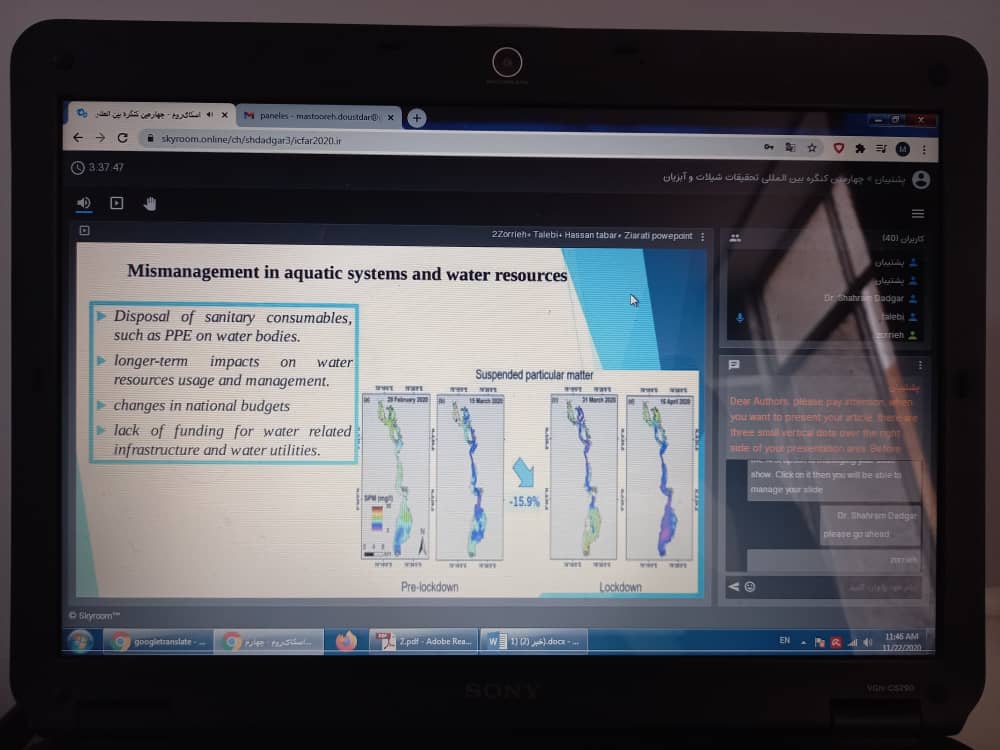Select Dr. Shahram Dadgar in users list

click(x=863, y=298)
